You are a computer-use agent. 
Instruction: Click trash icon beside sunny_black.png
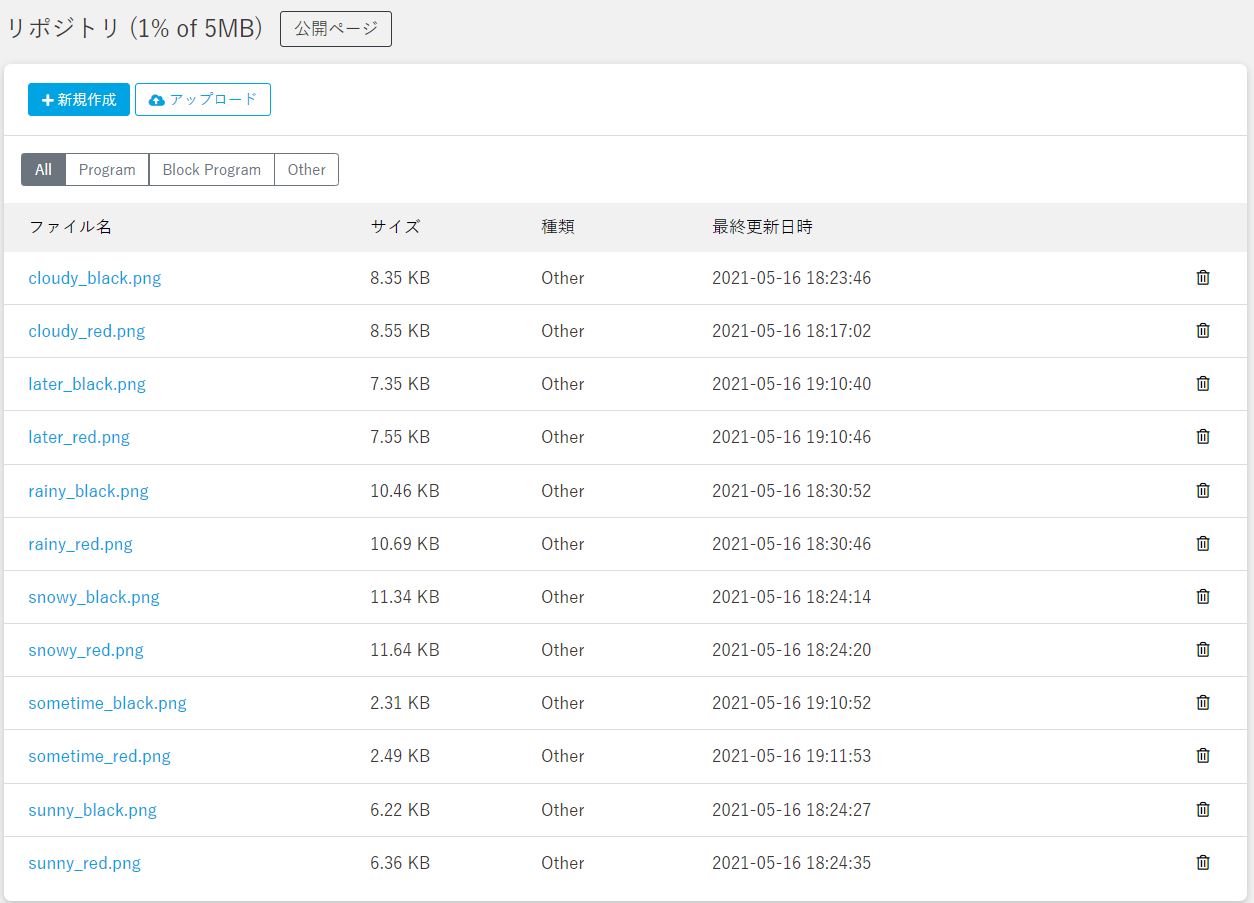tap(1203, 810)
